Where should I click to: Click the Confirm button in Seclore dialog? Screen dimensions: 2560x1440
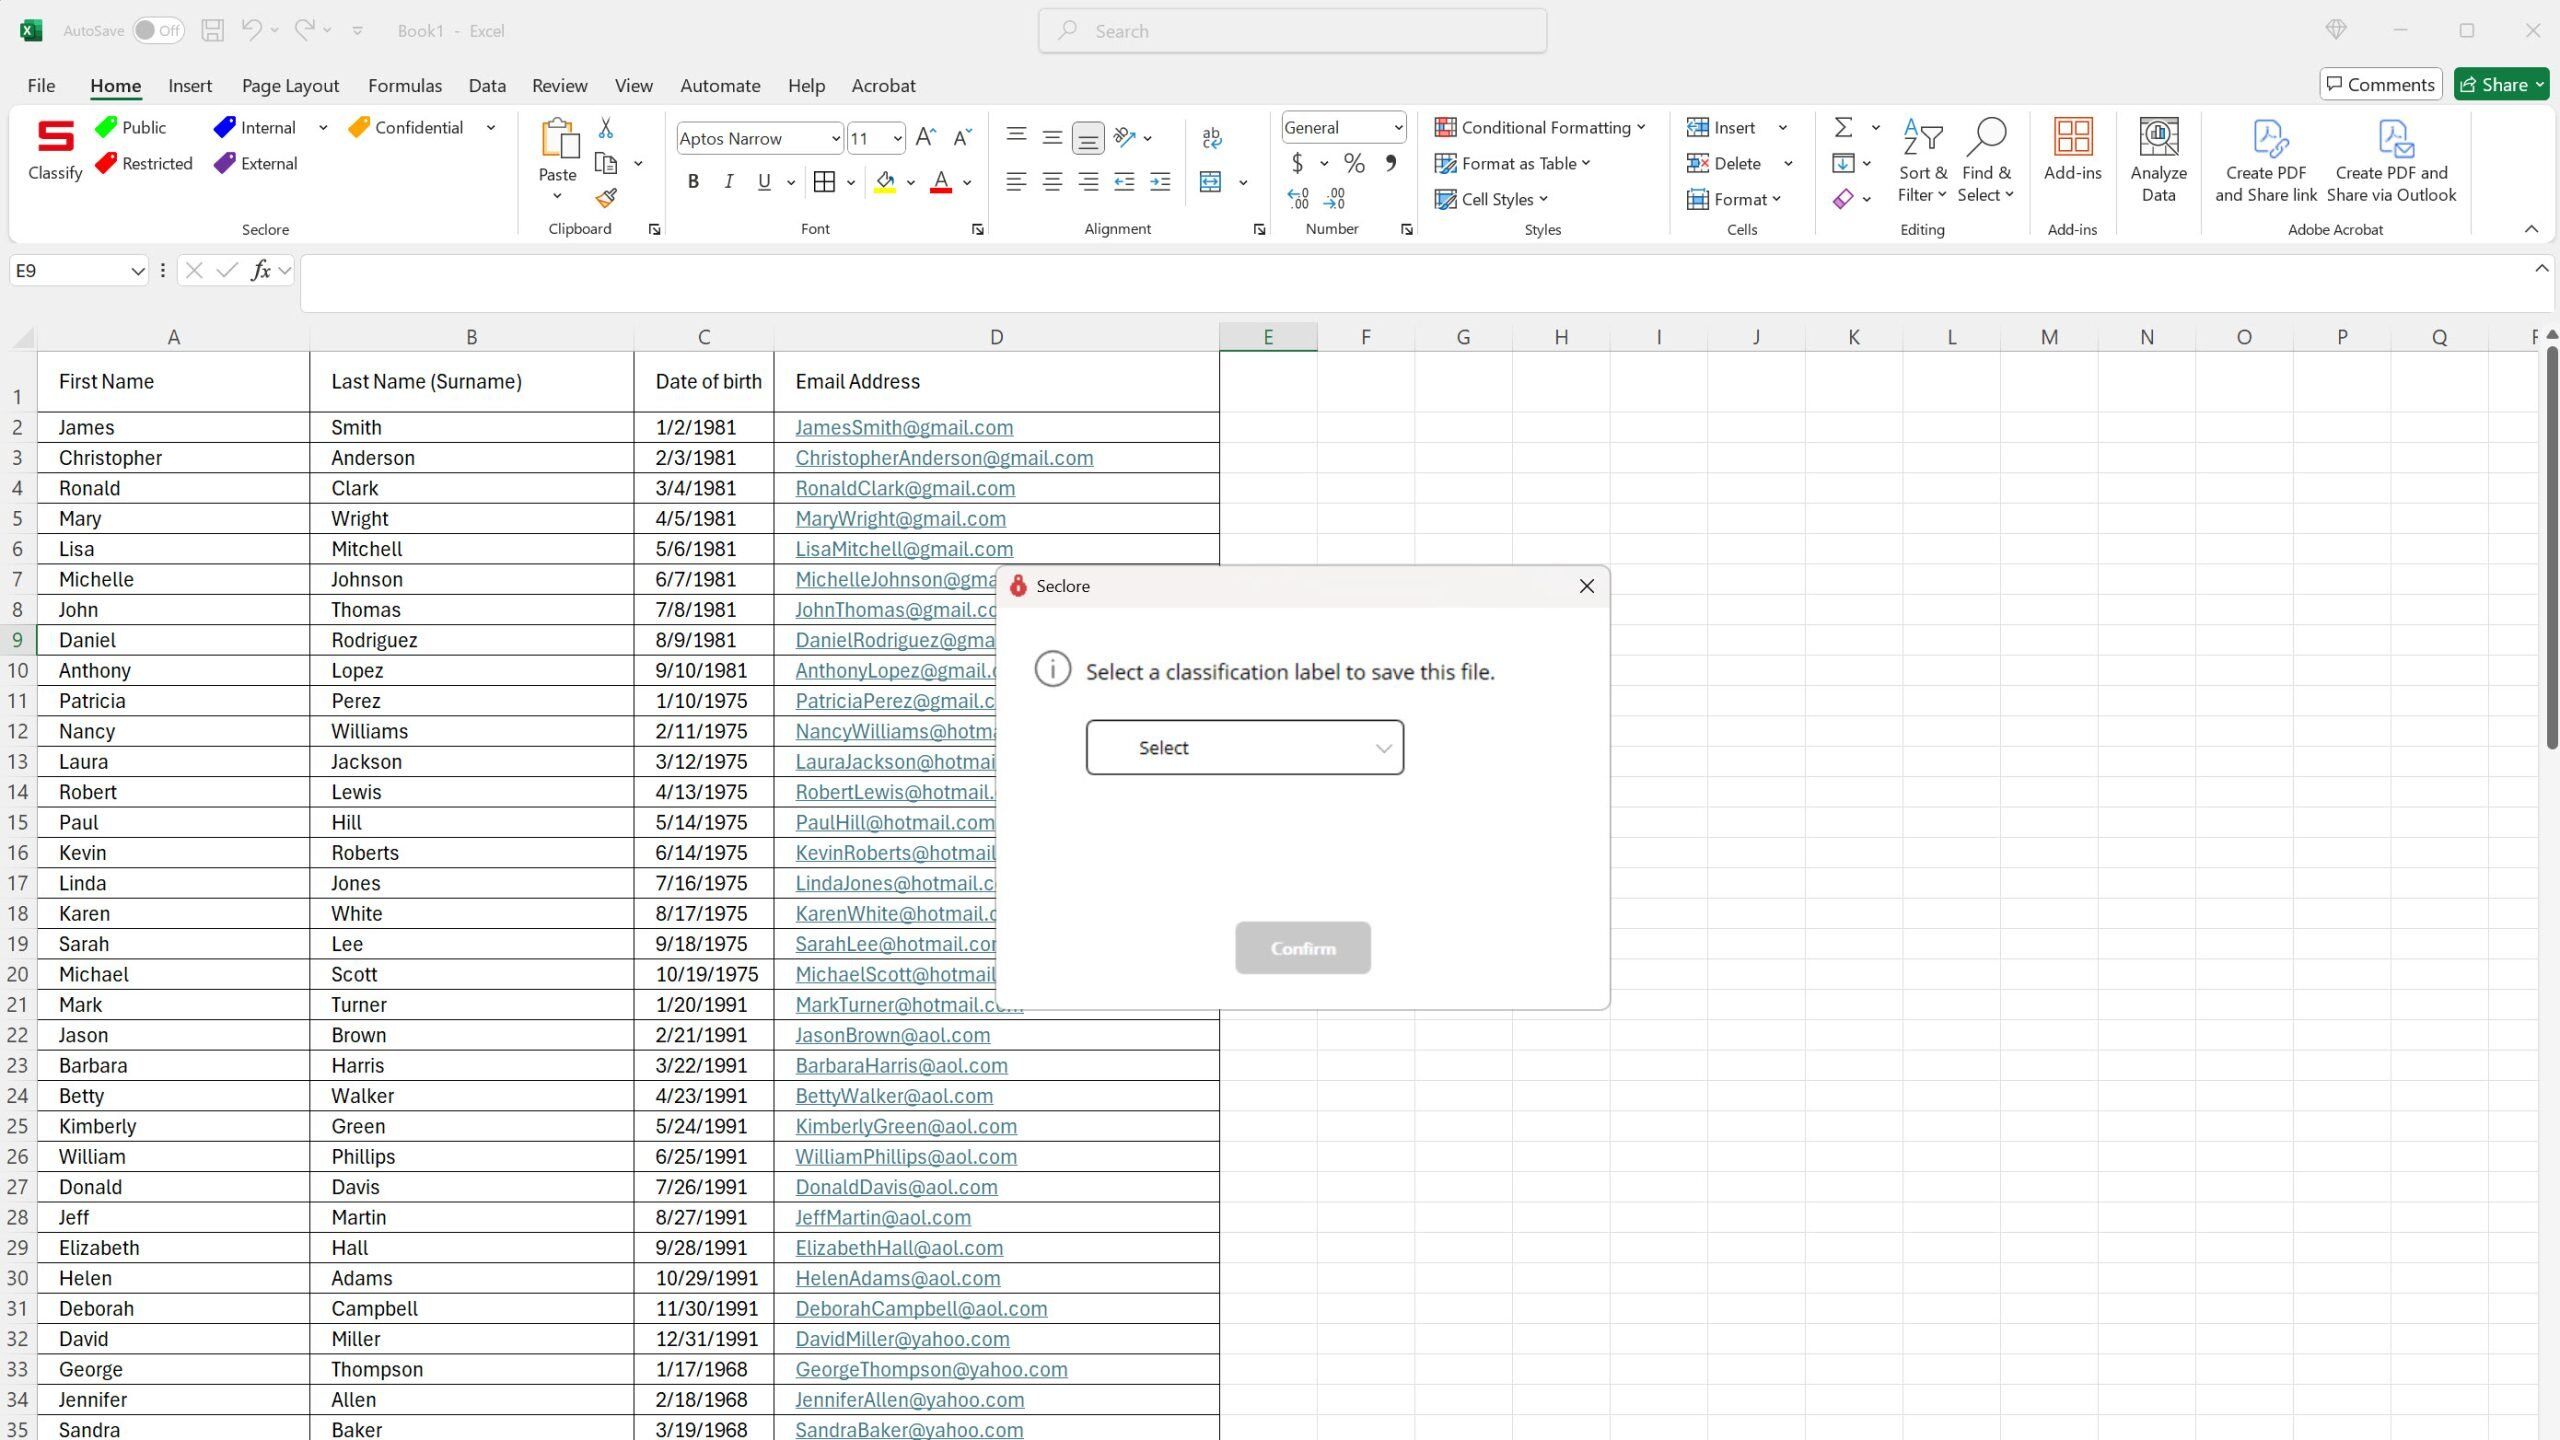pos(1303,948)
